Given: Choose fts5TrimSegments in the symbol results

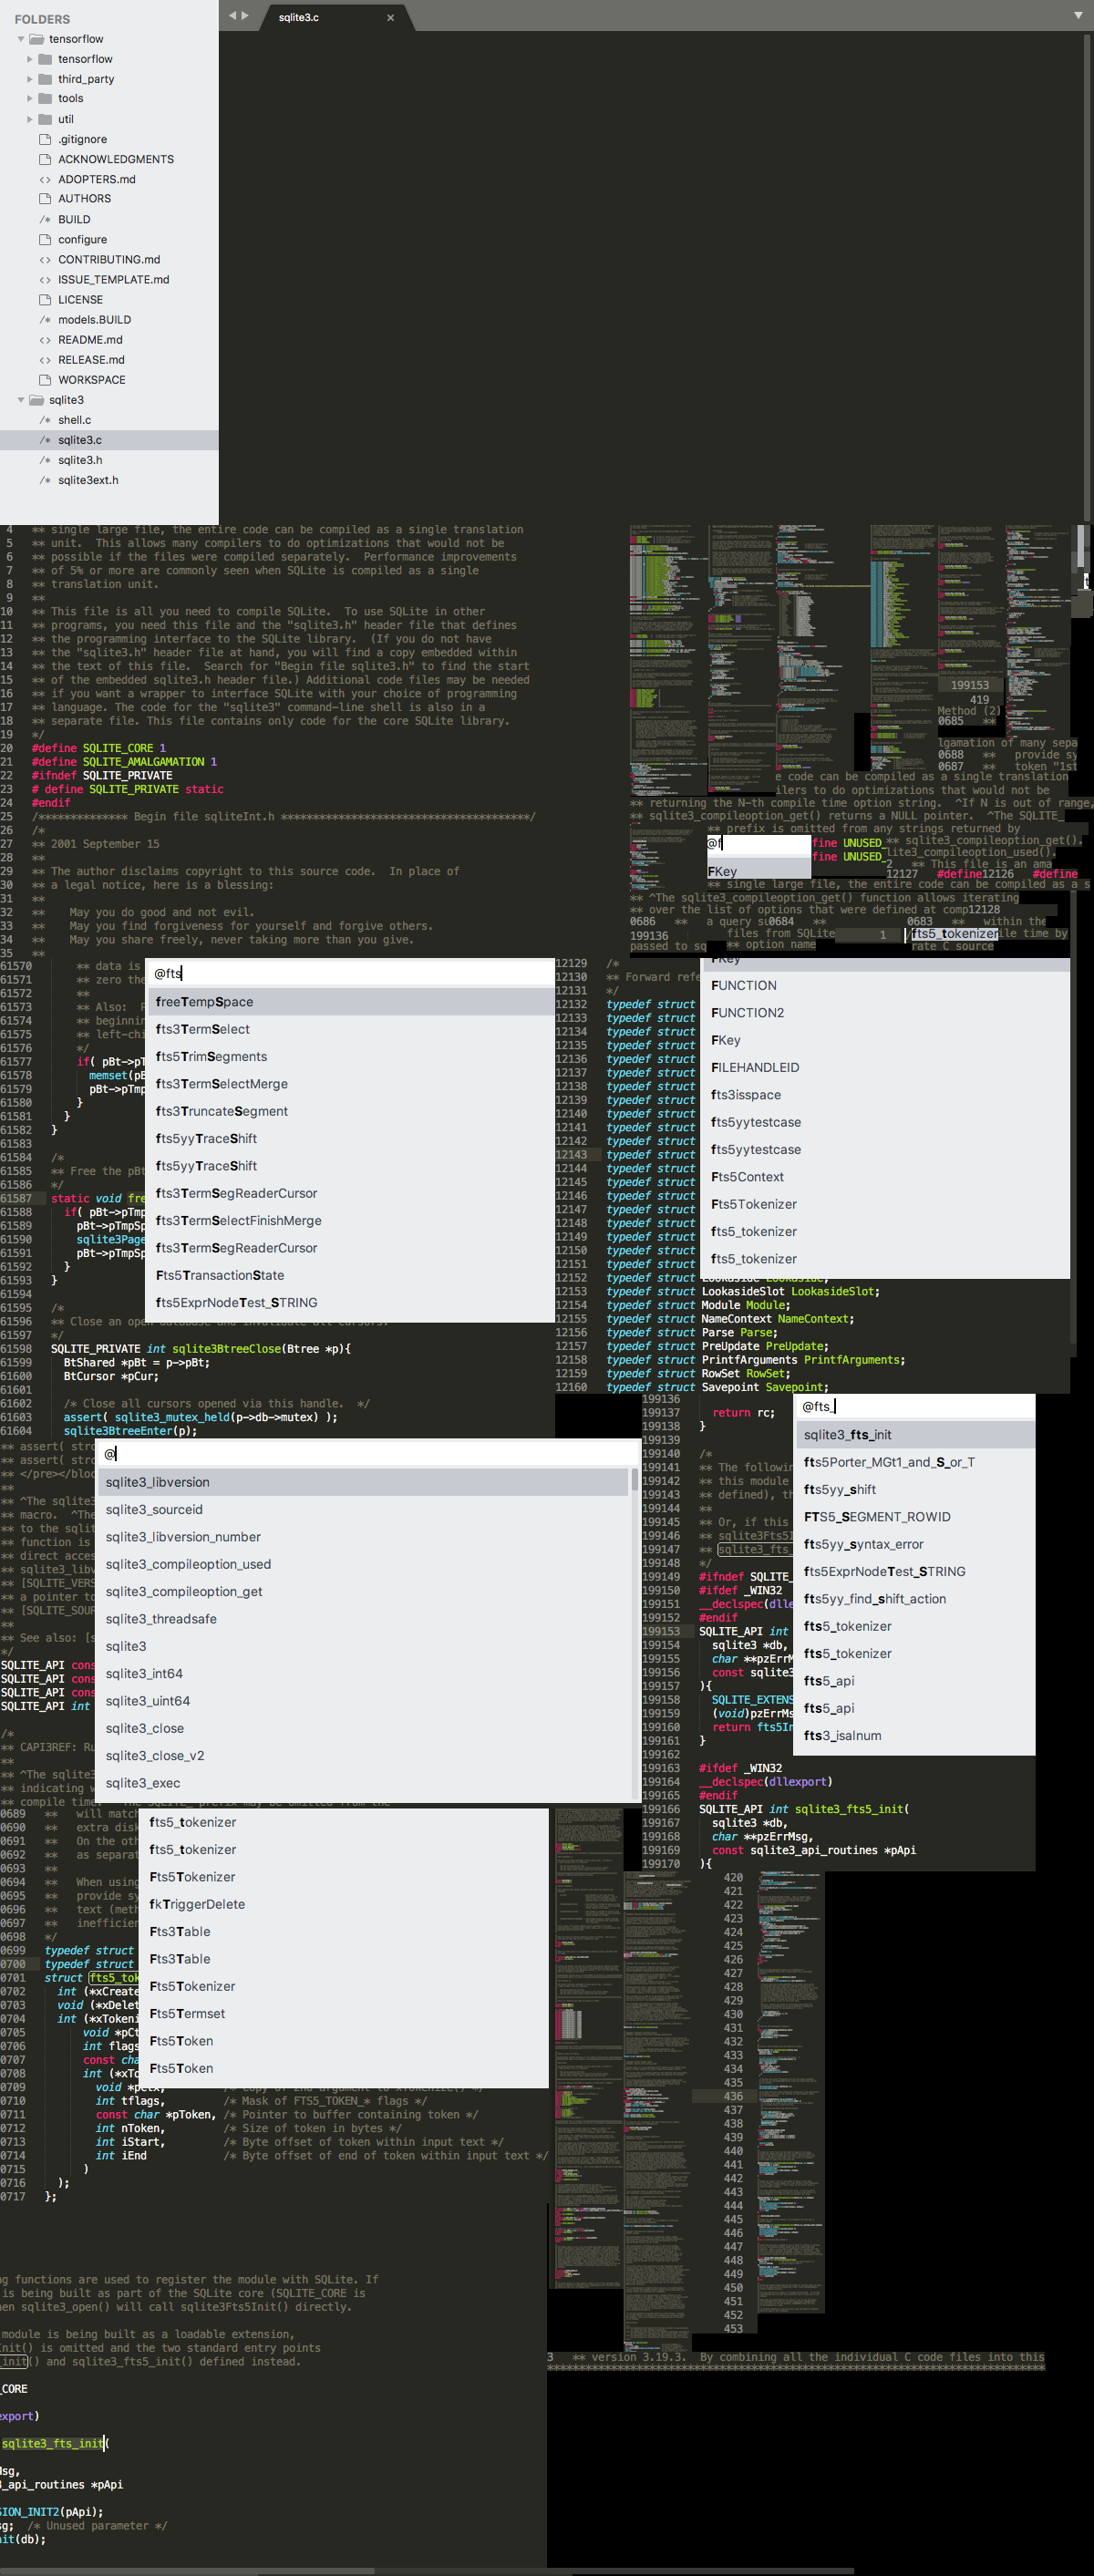Looking at the screenshot, I should [211, 1057].
